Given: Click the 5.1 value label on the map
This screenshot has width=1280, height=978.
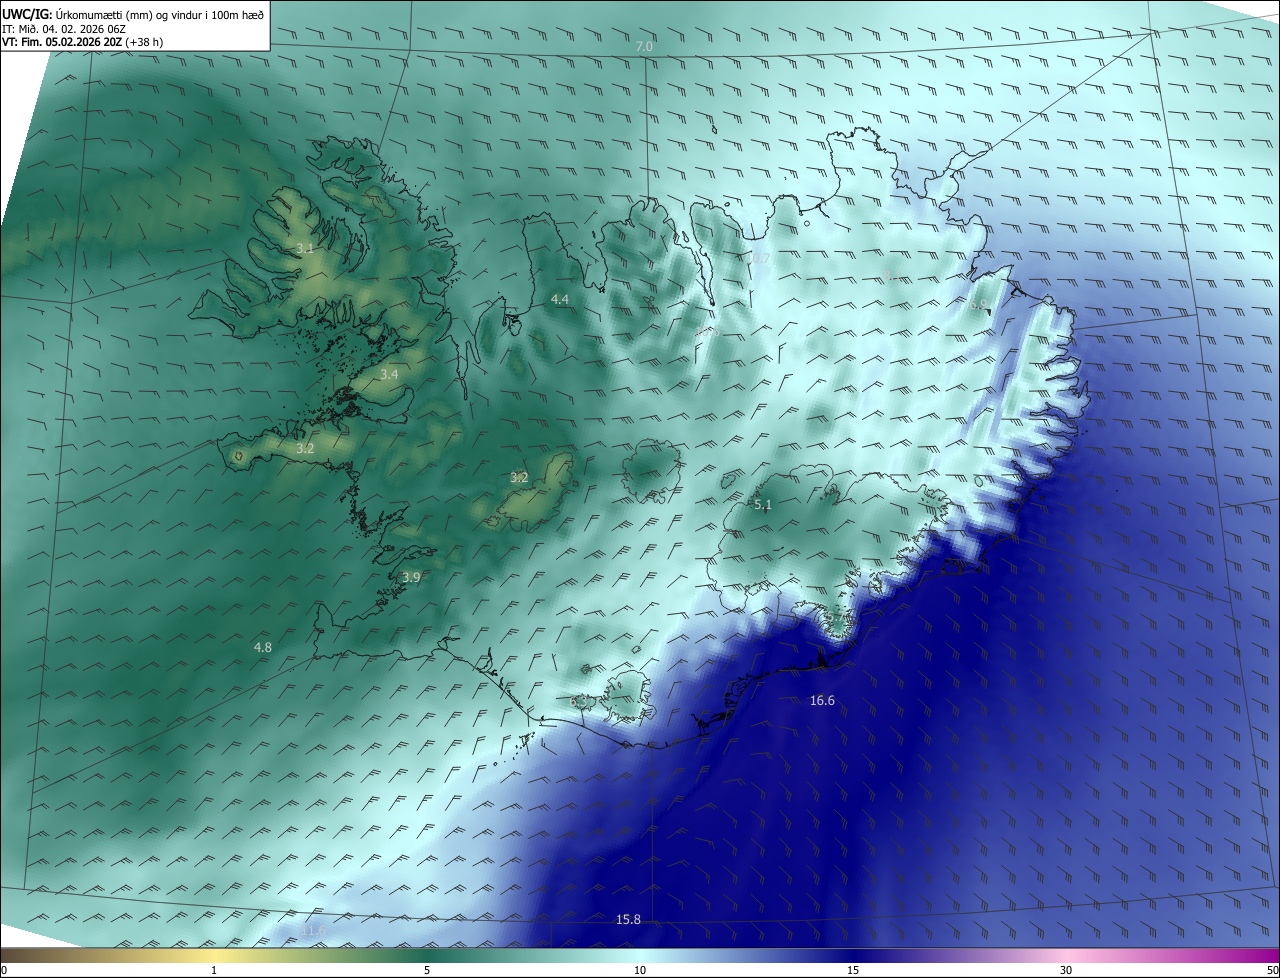Looking at the screenshot, I should click(x=763, y=505).
